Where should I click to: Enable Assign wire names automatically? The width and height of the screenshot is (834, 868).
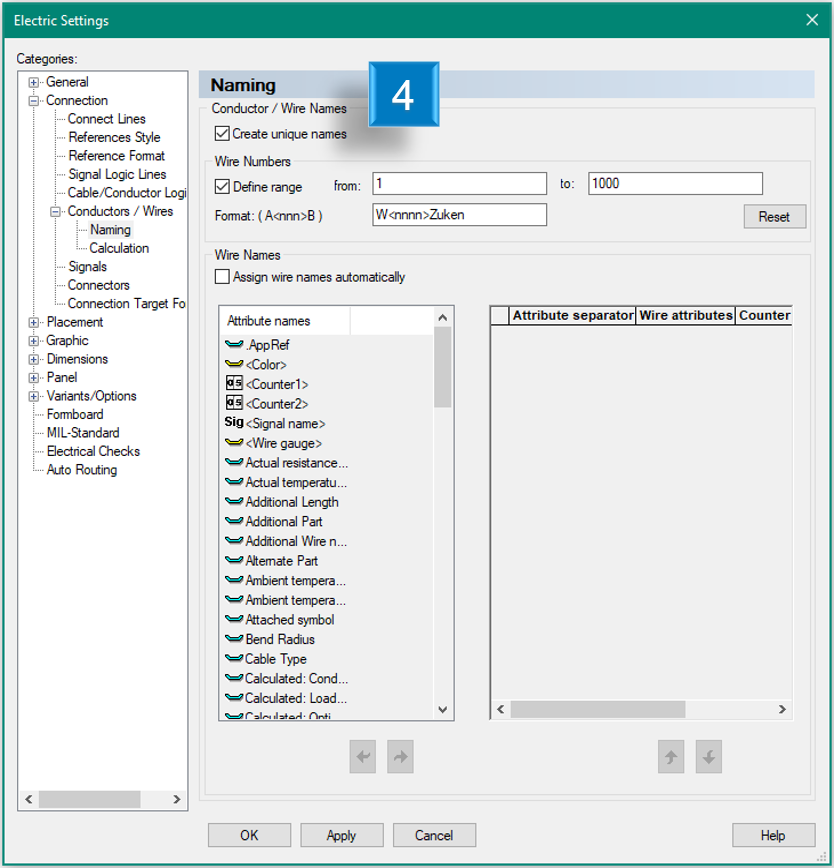tap(221, 276)
